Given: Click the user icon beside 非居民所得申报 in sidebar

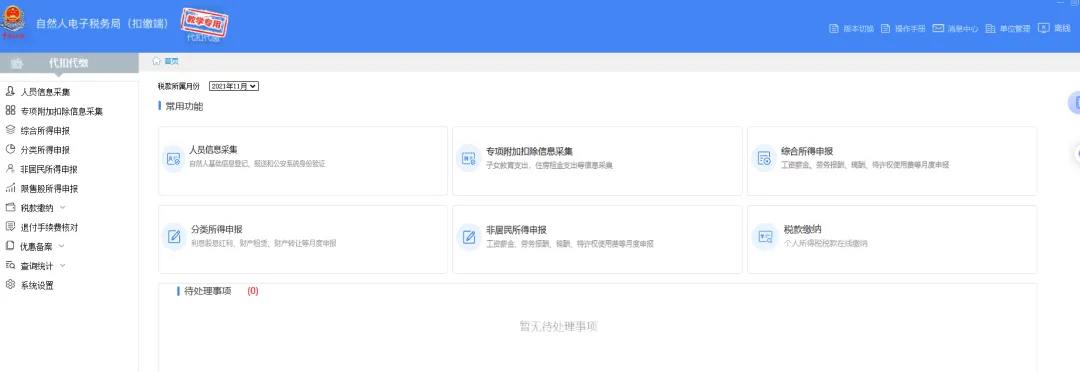Looking at the screenshot, I should (10, 169).
